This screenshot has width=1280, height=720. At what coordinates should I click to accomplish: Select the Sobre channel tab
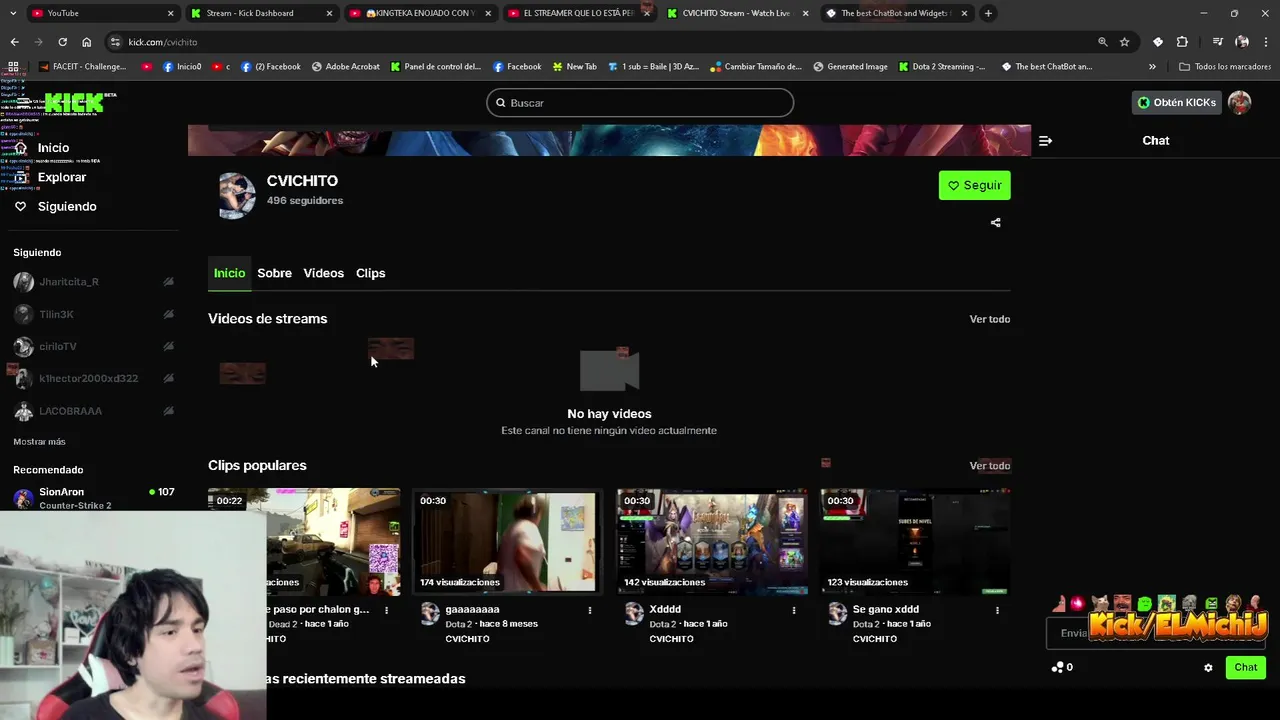(x=274, y=273)
